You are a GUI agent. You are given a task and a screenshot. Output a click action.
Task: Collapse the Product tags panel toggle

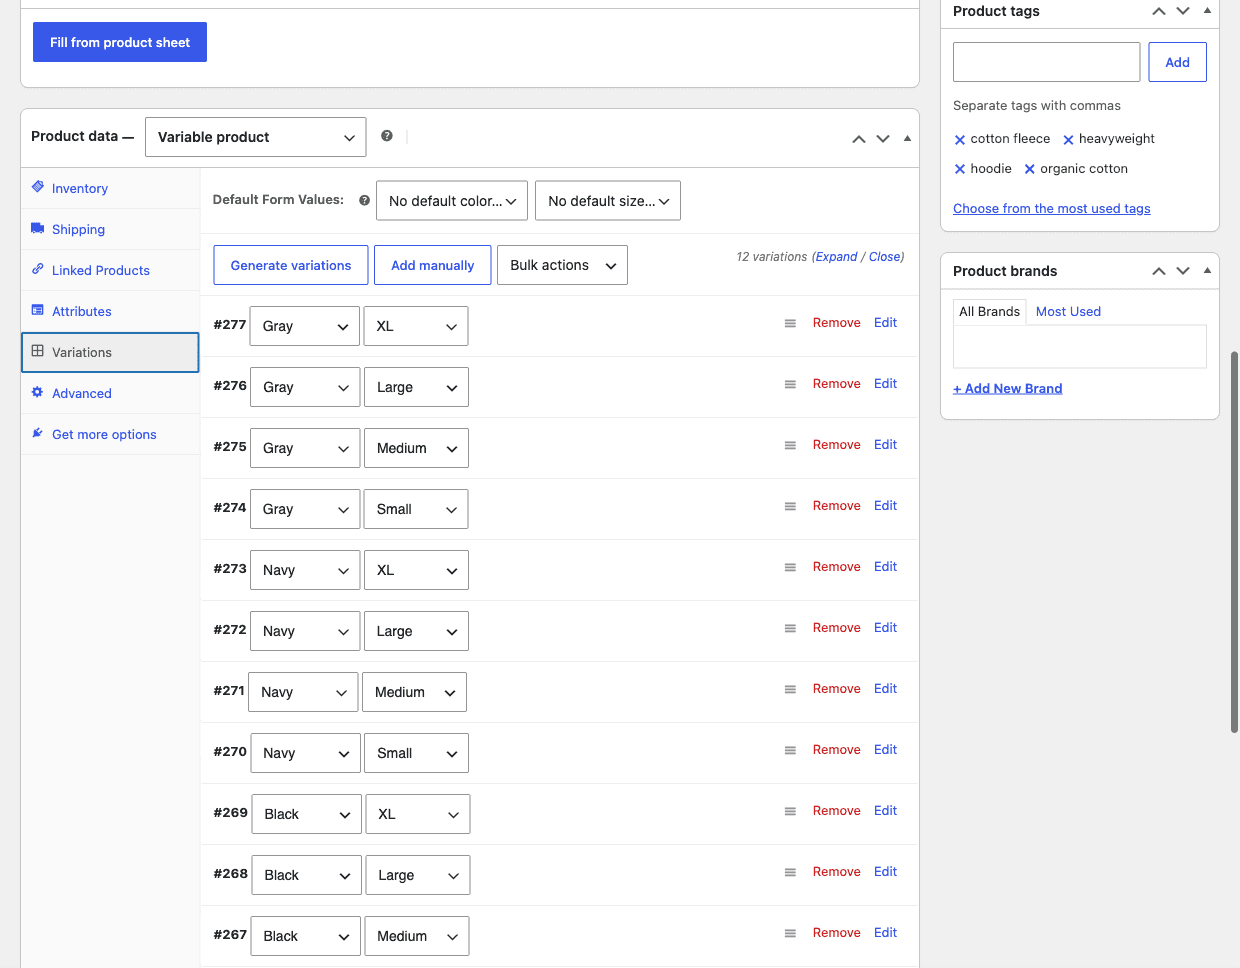point(1207,10)
